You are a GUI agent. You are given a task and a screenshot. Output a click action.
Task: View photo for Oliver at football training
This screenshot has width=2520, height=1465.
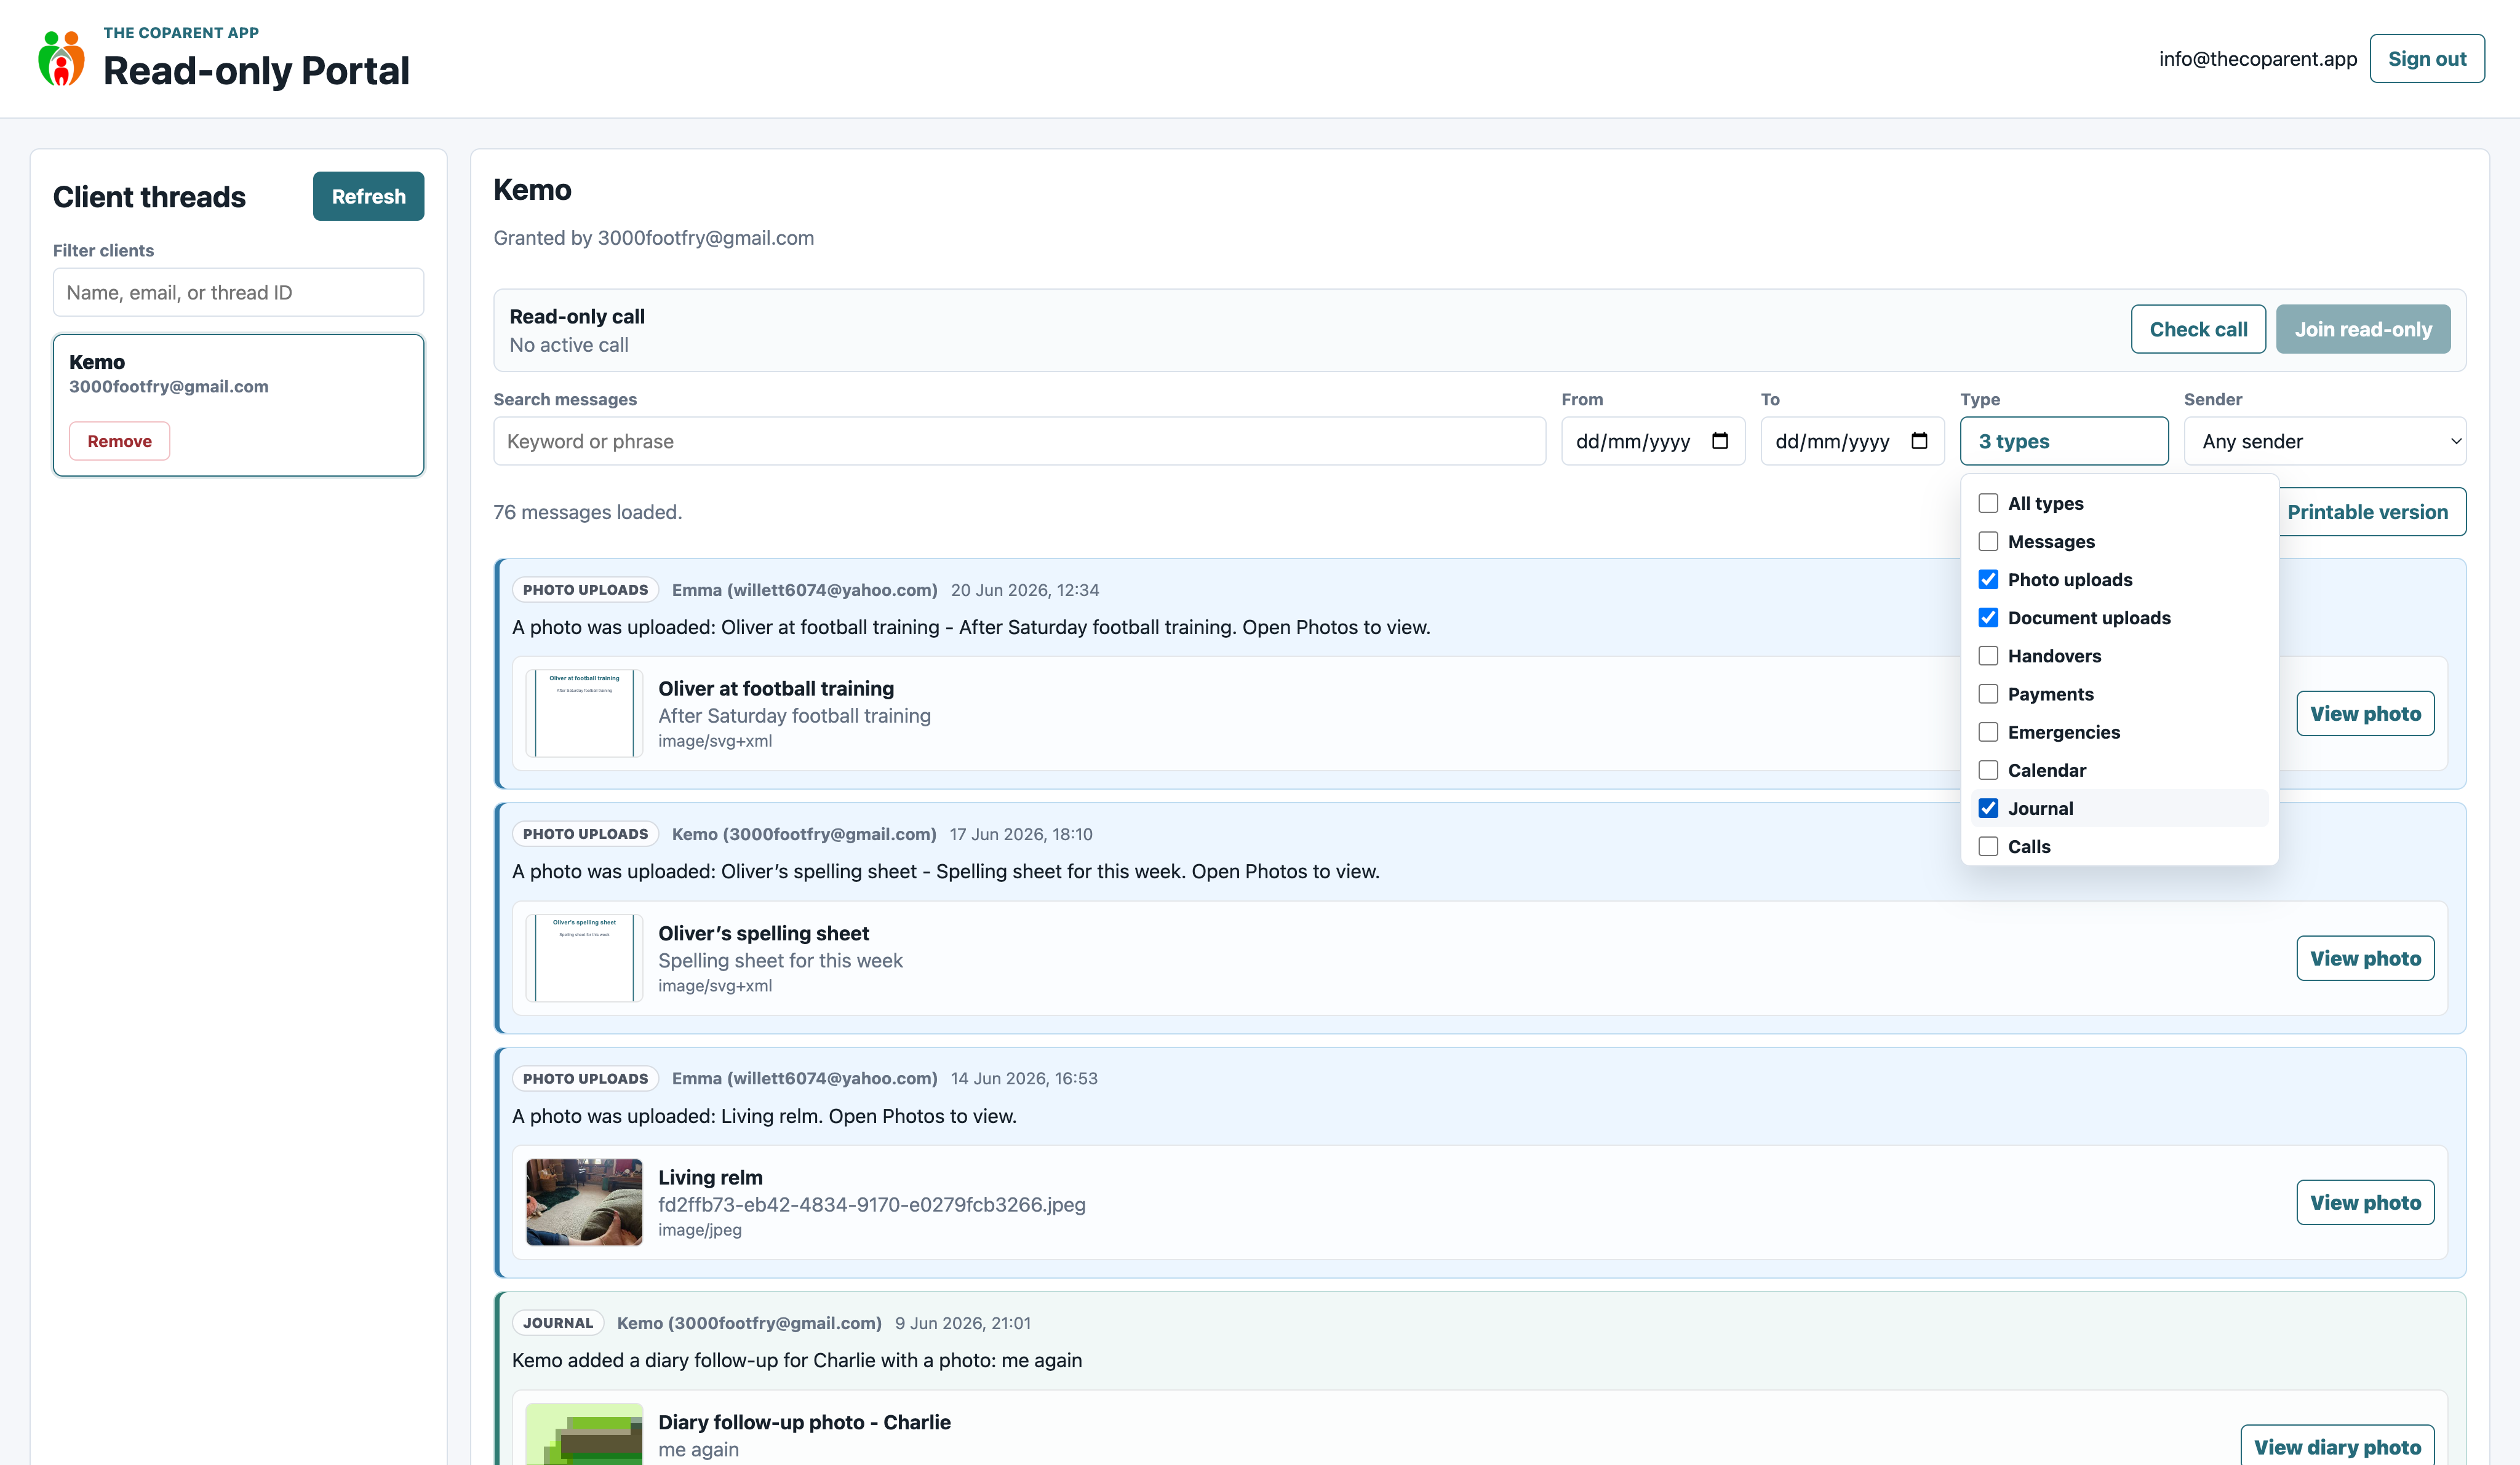click(2364, 713)
